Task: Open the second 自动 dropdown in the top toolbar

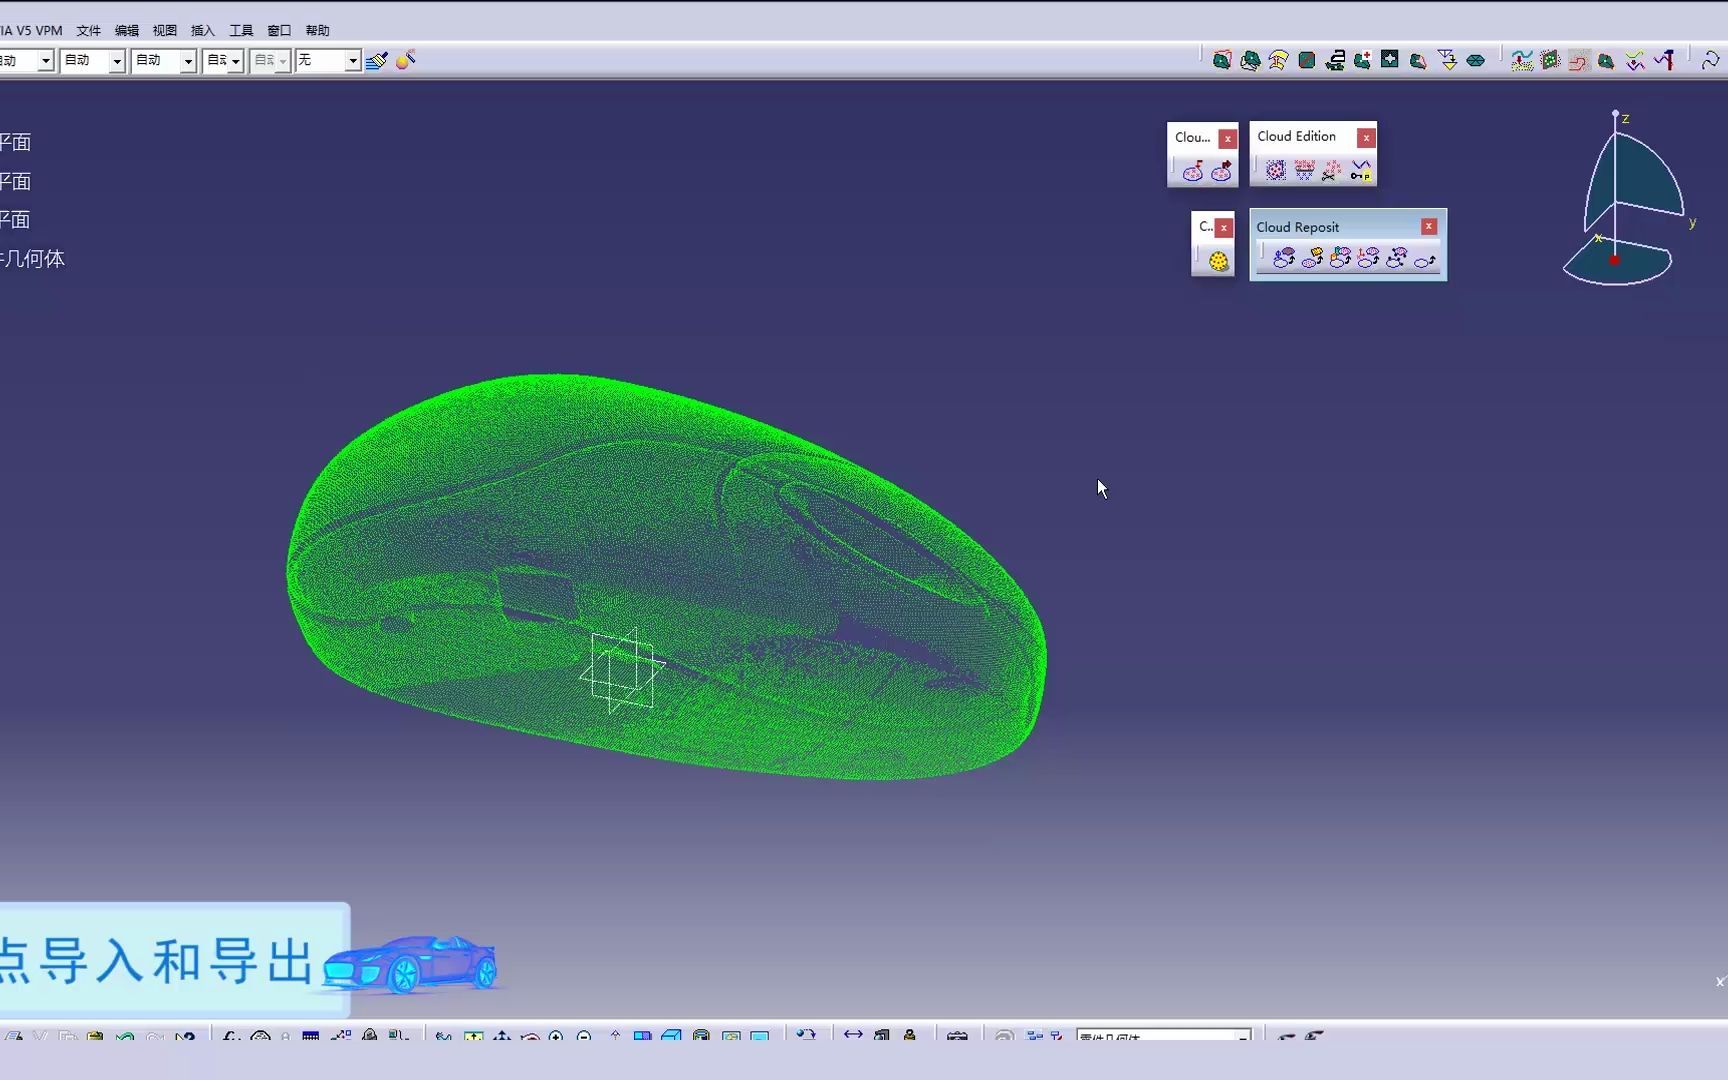Action: tap(117, 61)
